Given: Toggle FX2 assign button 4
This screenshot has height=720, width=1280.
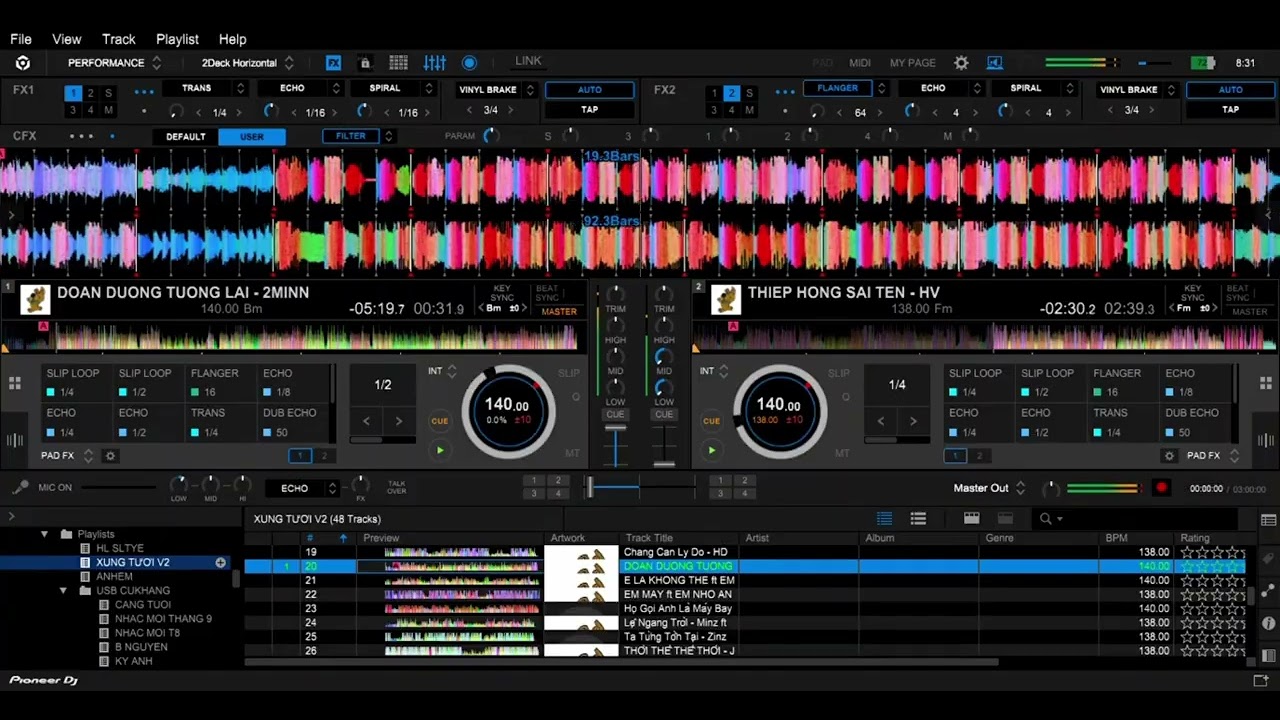Looking at the screenshot, I should [731, 110].
